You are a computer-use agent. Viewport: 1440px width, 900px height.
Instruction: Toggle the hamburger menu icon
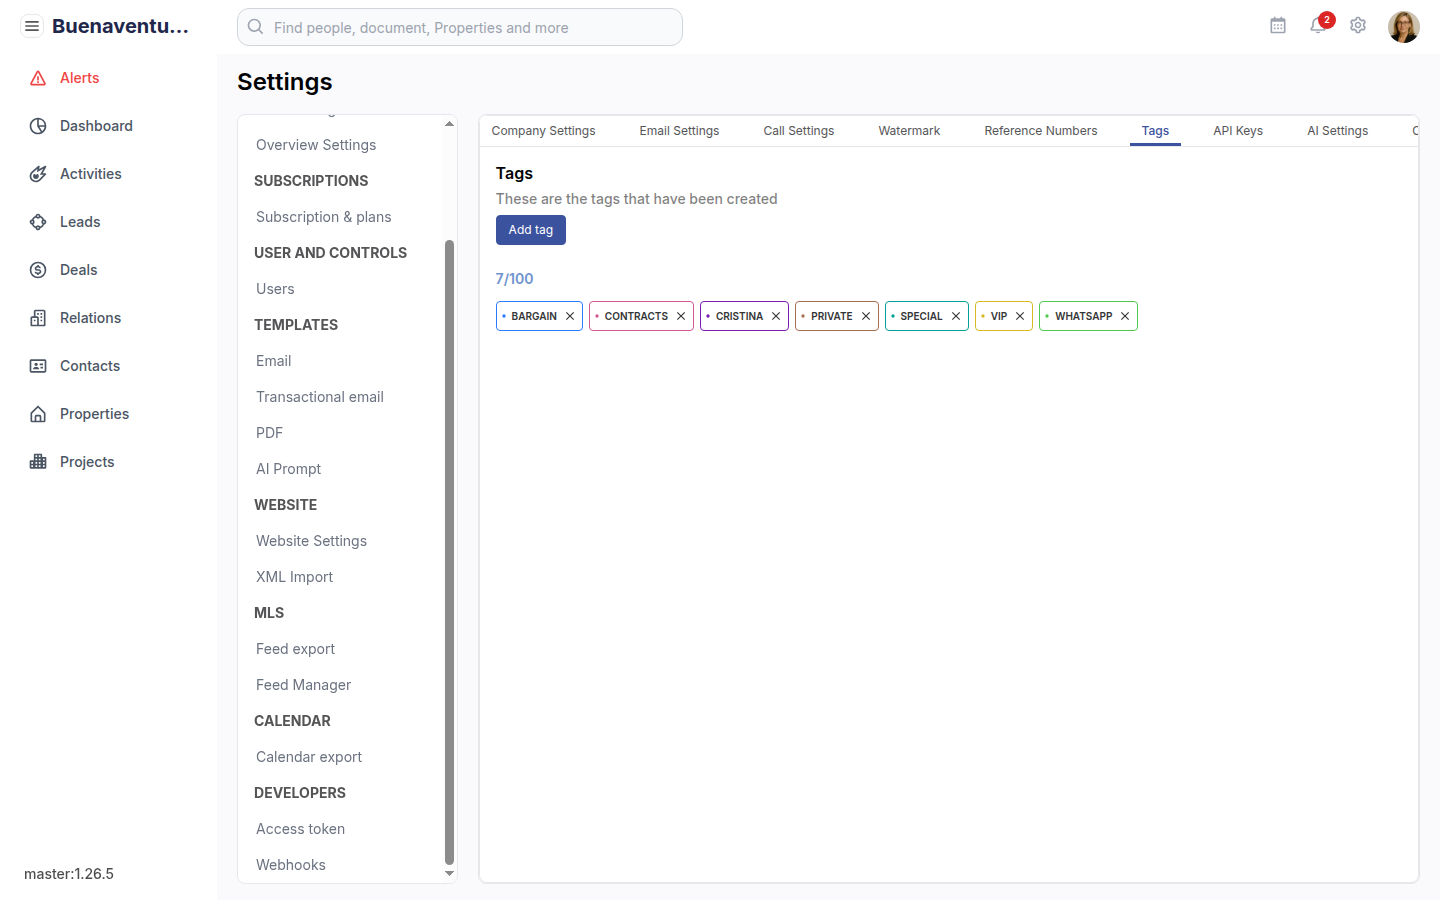coord(32,26)
